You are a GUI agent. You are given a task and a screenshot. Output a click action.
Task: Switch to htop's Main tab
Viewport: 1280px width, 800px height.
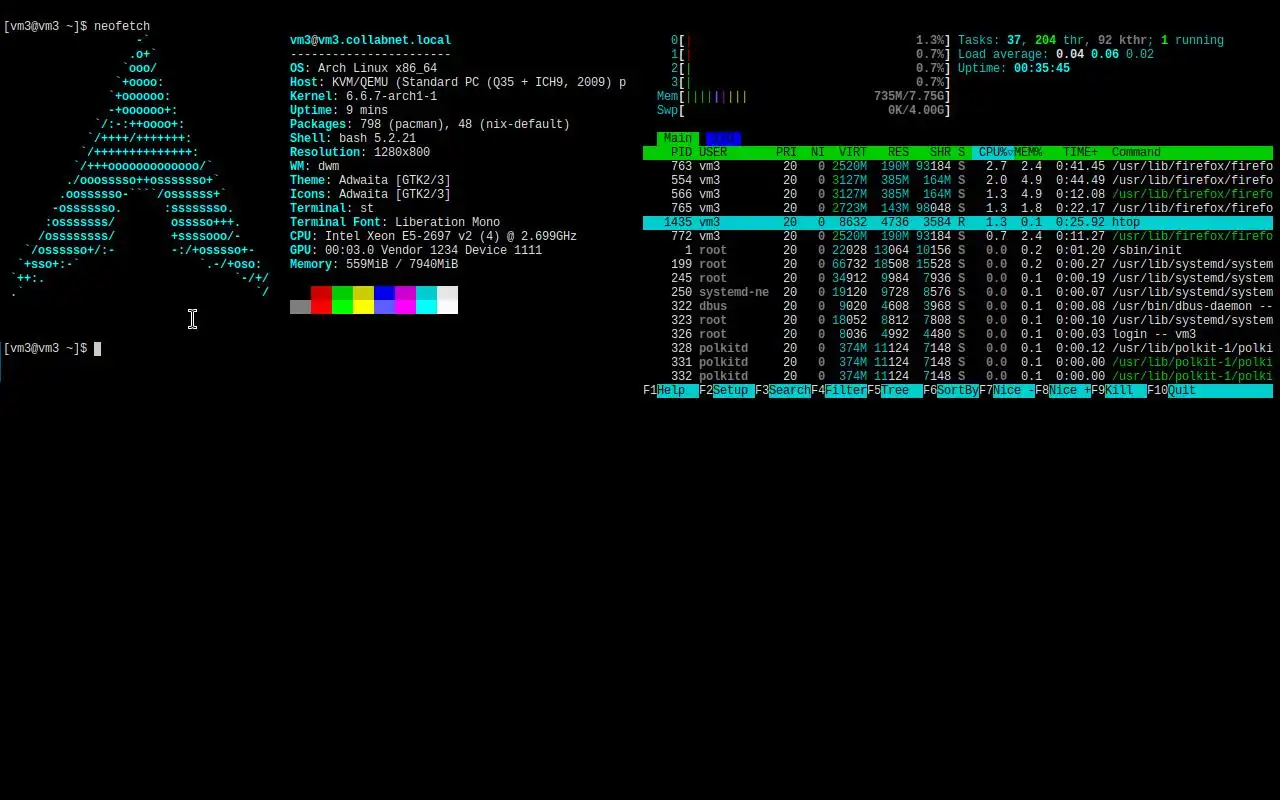click(x=678, y=138)
